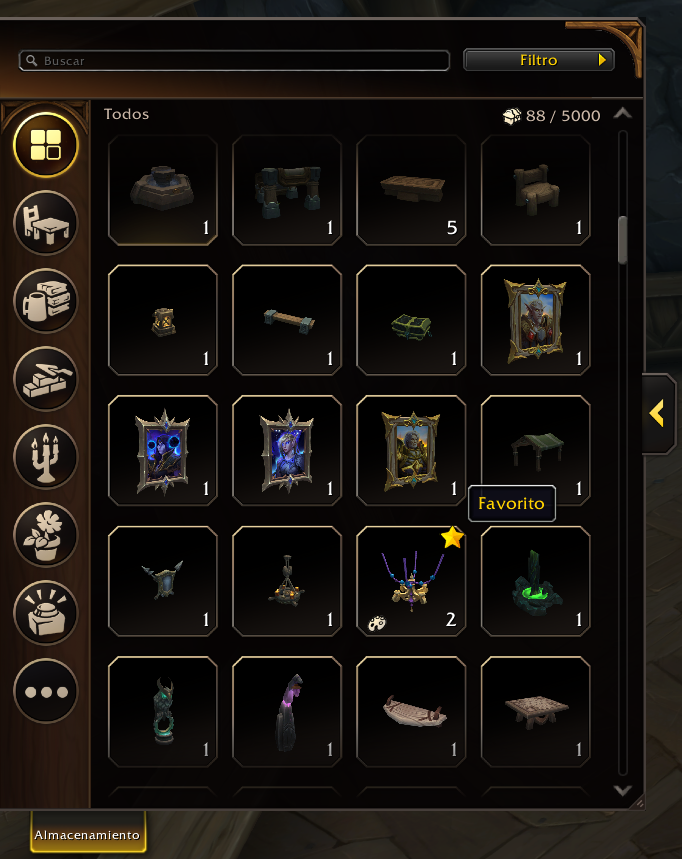This screenshot has height=859, width=682.
Task: Select the blood elf framed portrait
Action: pos(535,320)
